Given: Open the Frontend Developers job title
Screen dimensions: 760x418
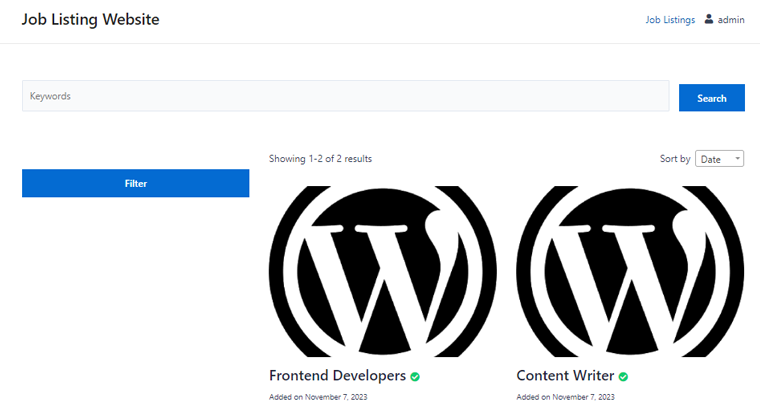Looking at the screenshot, I should click(x=337, y=375).
